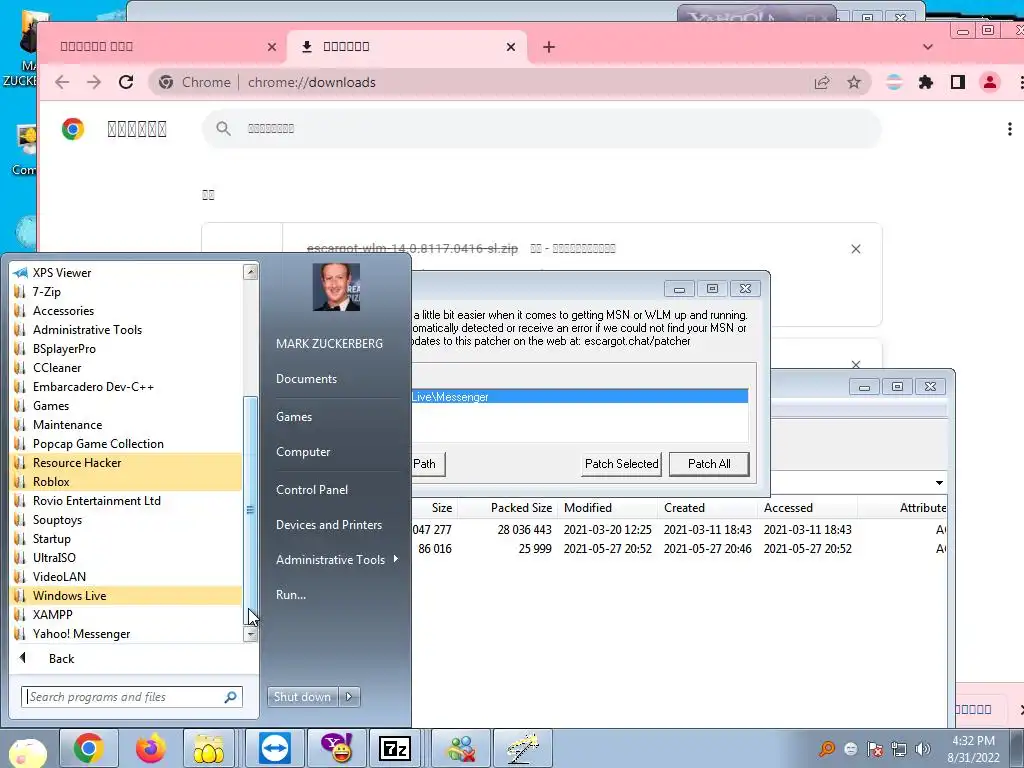
Task: Launch Firefox from the taskbar
Action: tap(150, 748)
